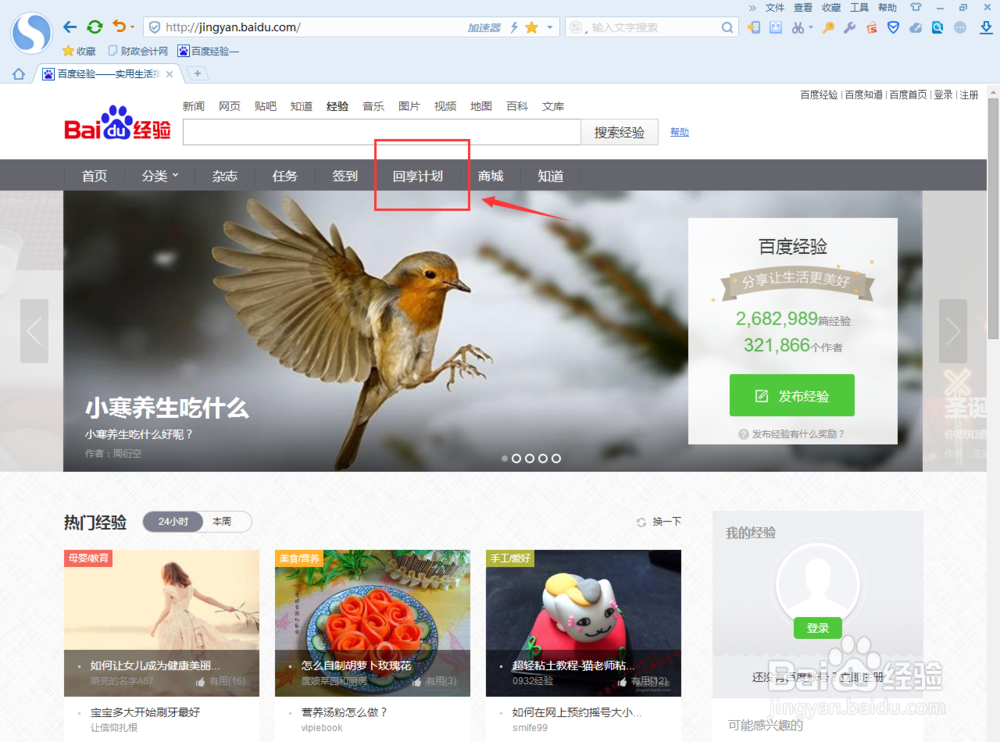Viewport: 1000px width, 742px height.
Task: Click the skin shirt icon near the window controls
Action: click(916, 8)
